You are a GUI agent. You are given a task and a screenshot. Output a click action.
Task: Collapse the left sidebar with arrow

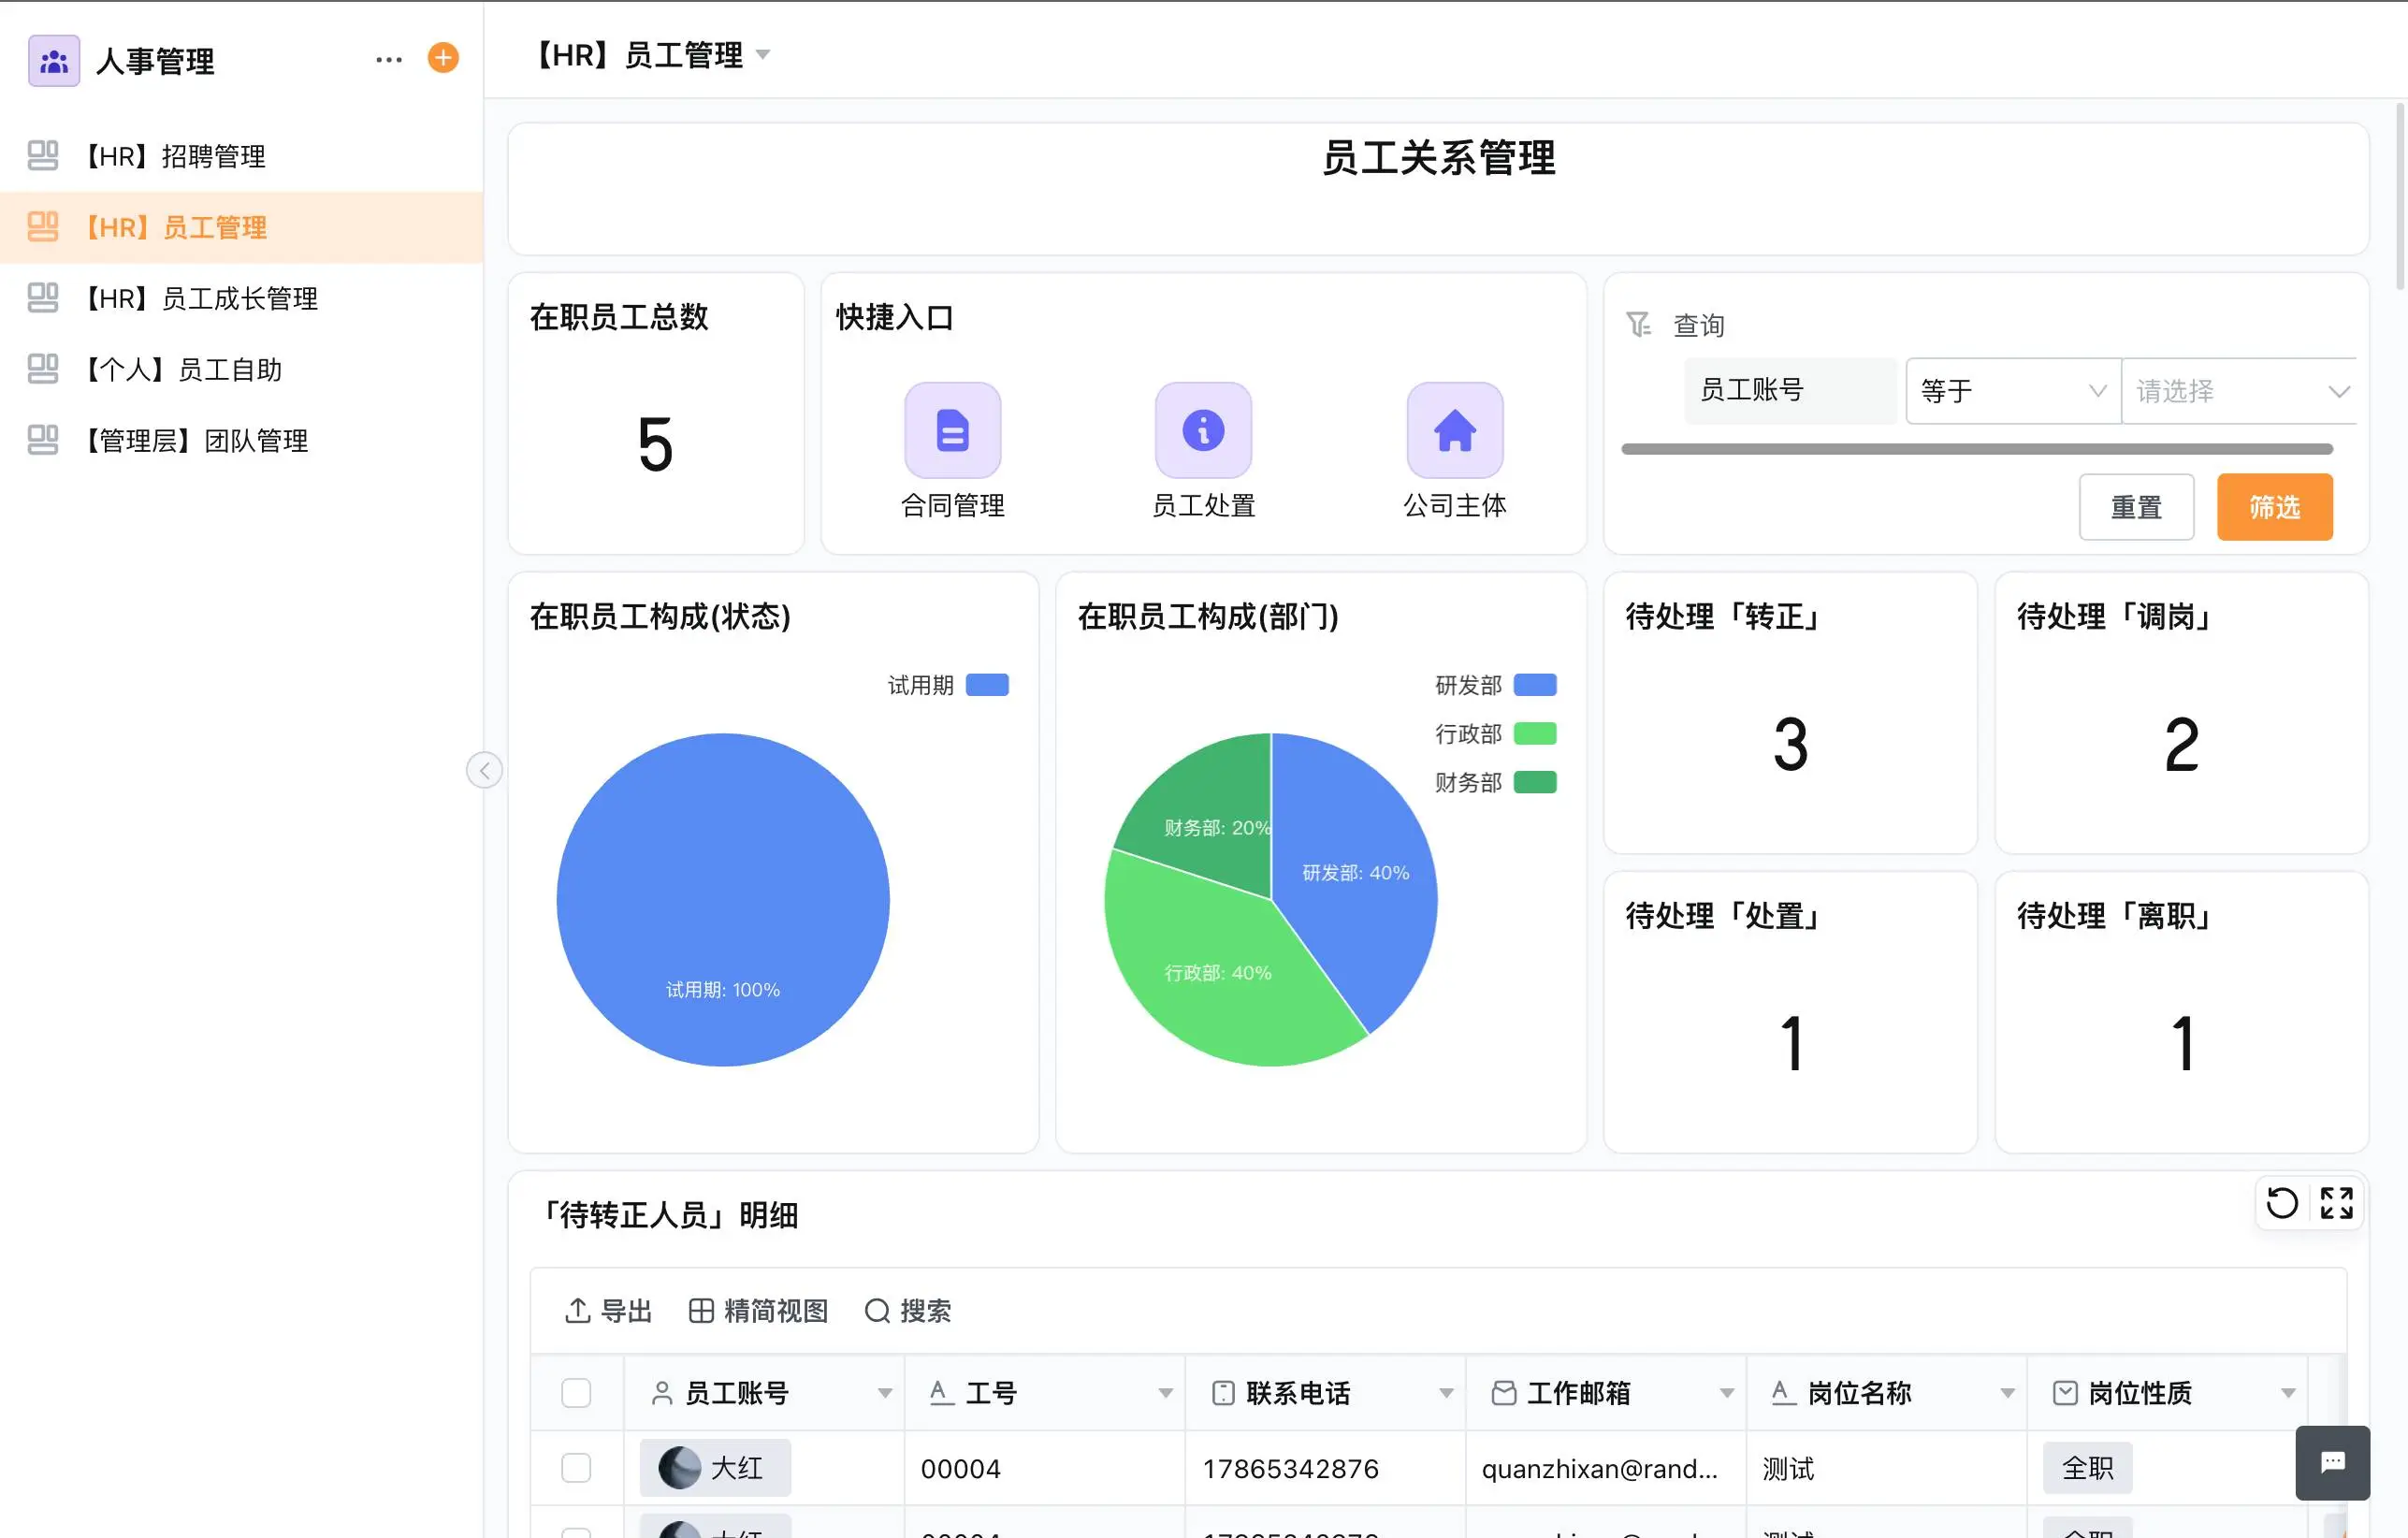484,770
